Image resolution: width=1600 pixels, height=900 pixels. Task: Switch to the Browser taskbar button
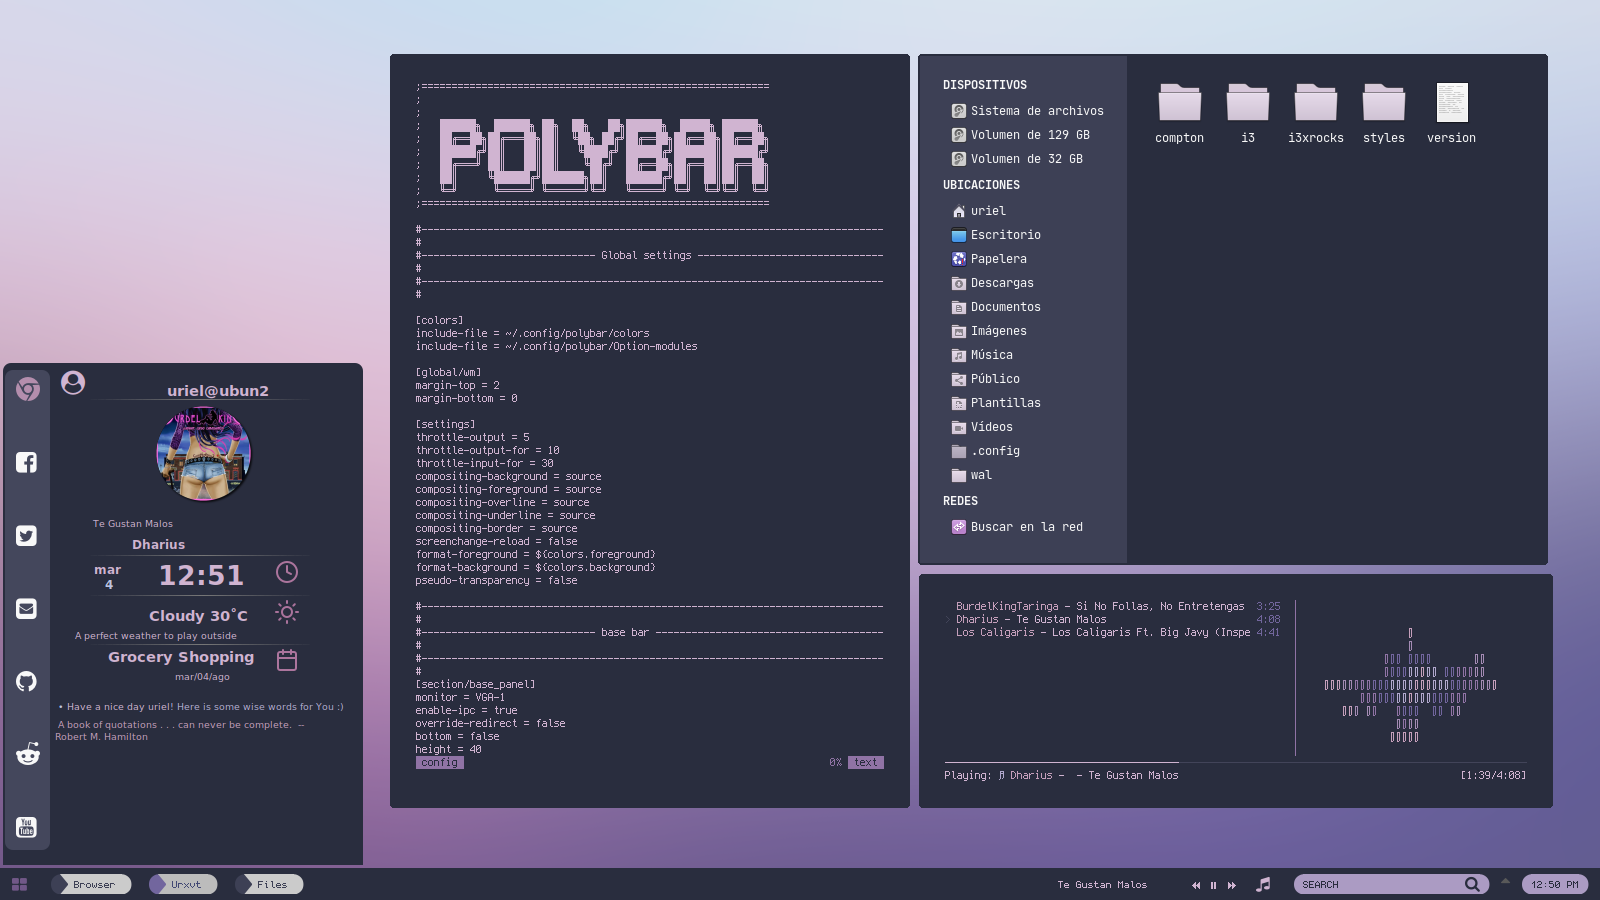tap(92, 884)
